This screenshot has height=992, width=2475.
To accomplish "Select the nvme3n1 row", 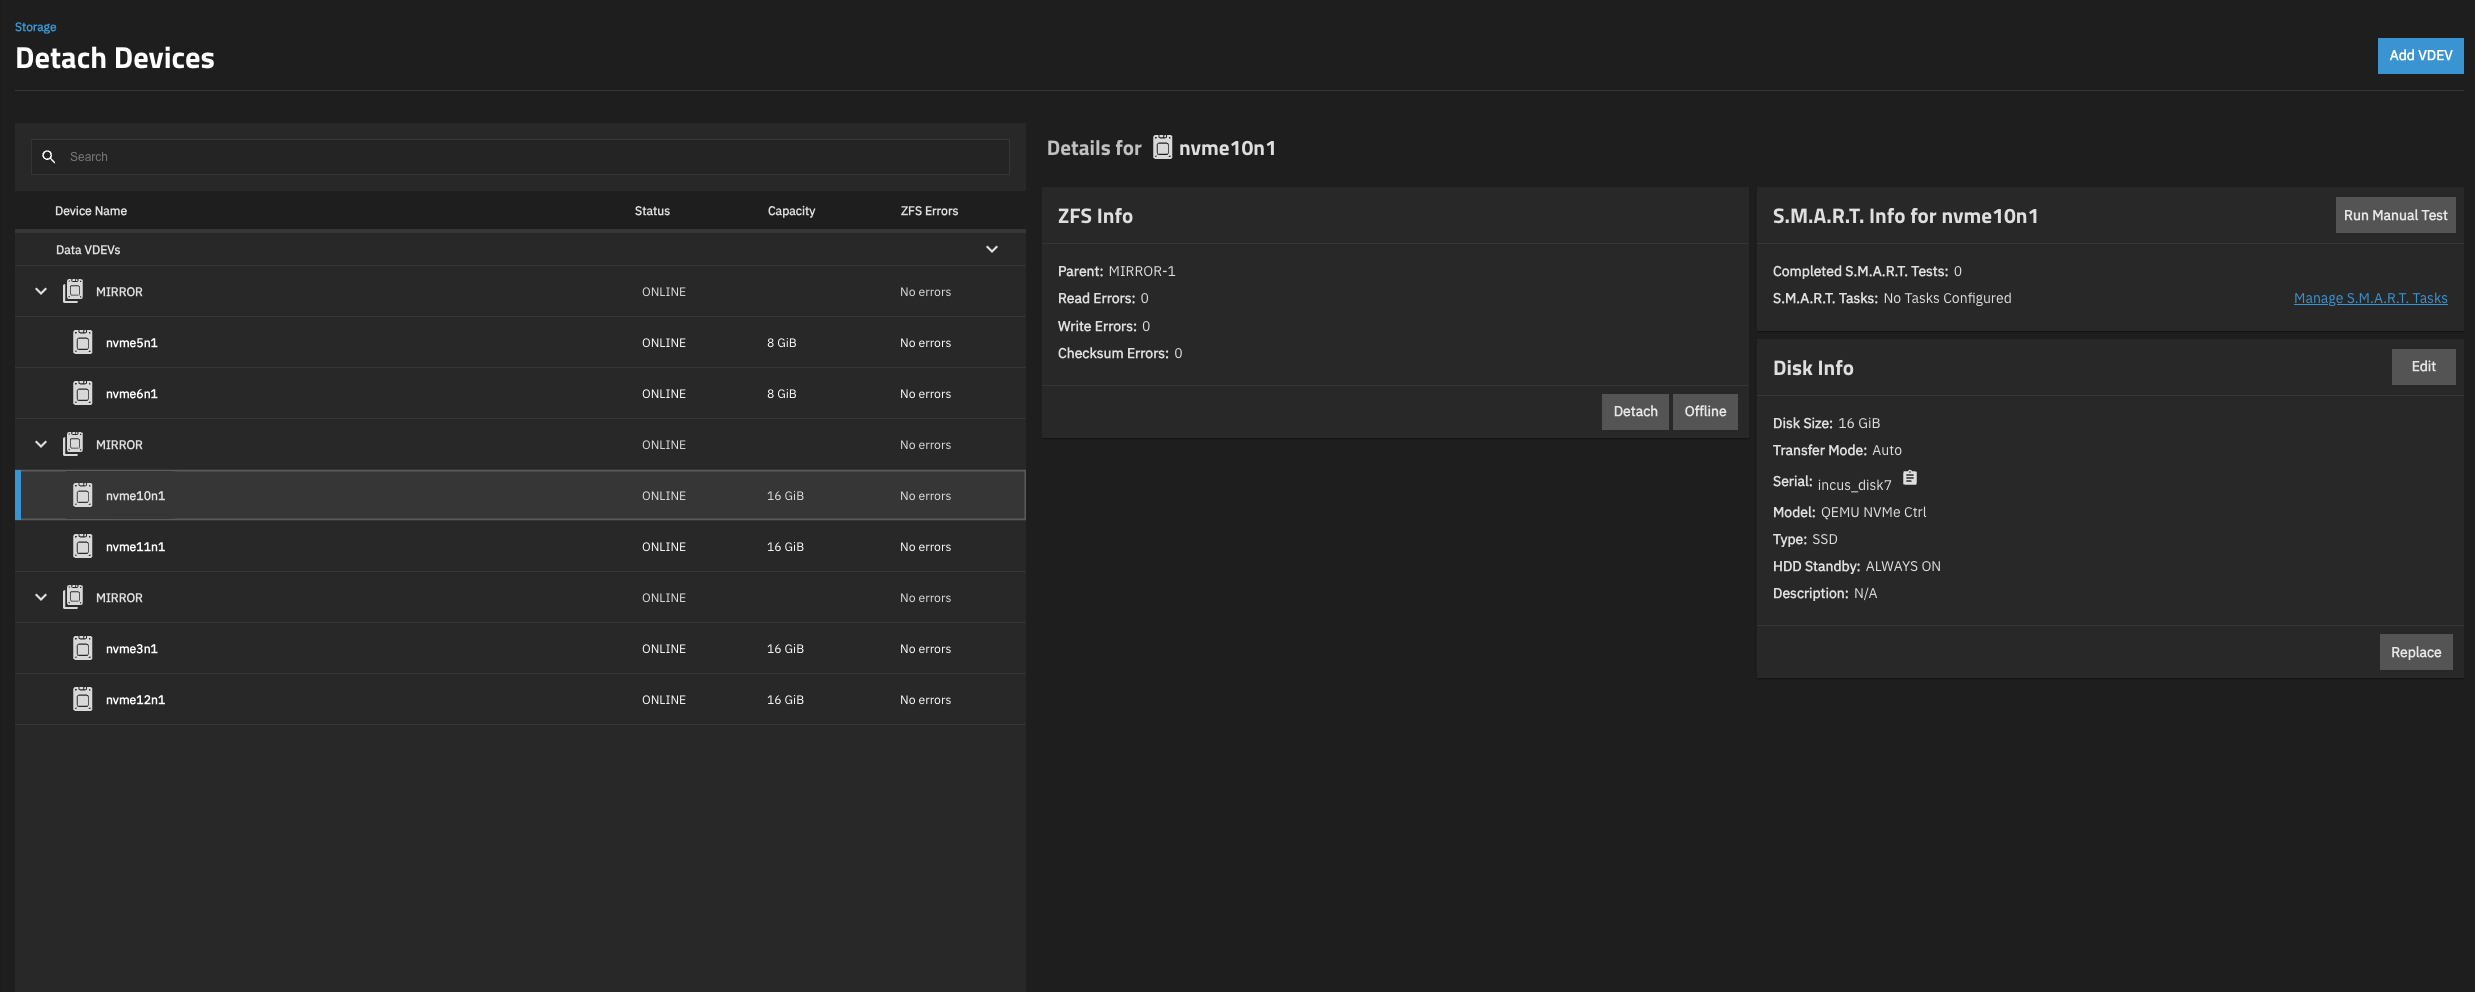I will (x=520, y=648).
